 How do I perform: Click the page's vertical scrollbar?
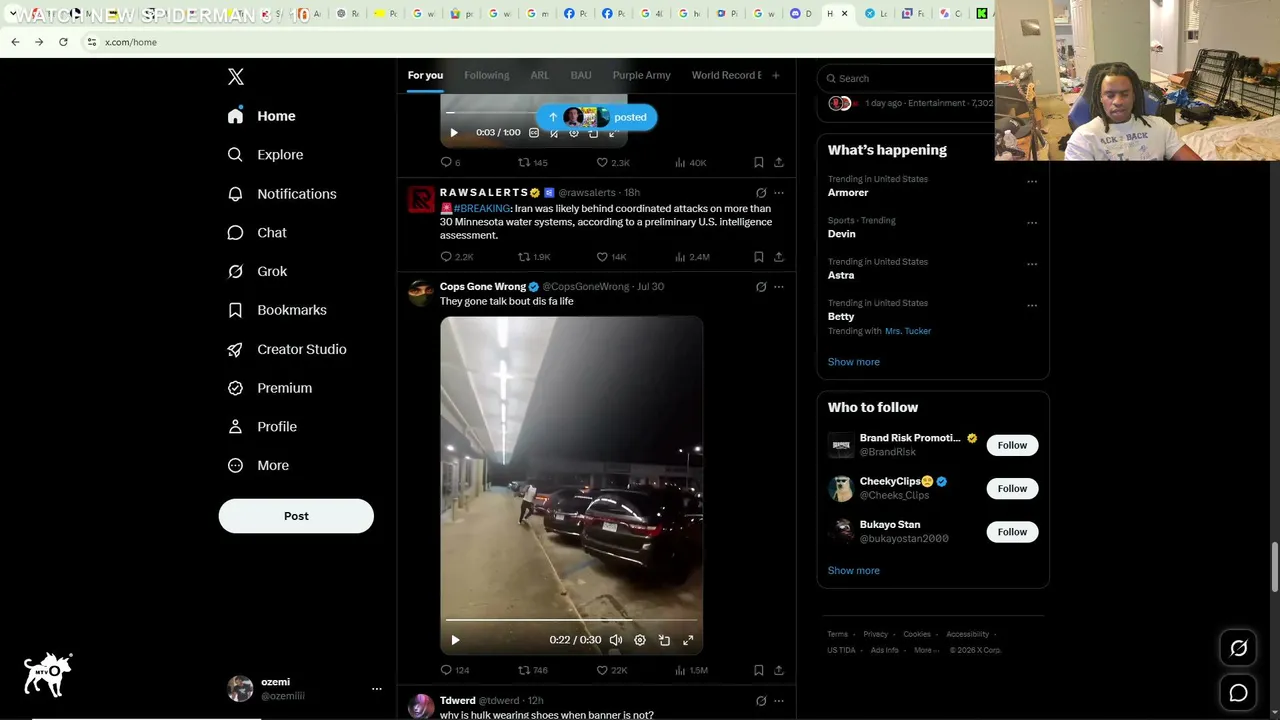pyautogui.click(x=1275, y=567)
